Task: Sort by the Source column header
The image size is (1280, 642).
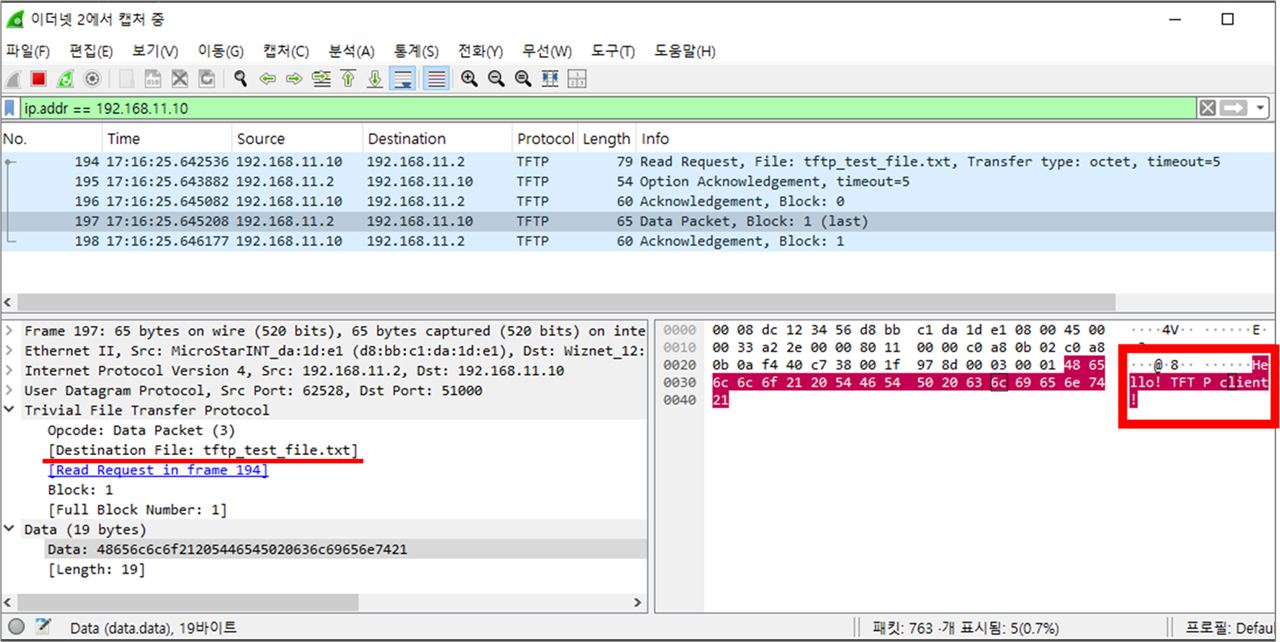Action: coord(297,139)
